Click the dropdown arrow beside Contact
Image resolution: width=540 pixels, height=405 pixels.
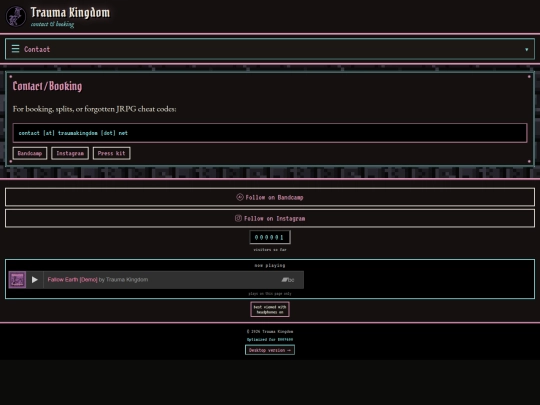(526, 49)
